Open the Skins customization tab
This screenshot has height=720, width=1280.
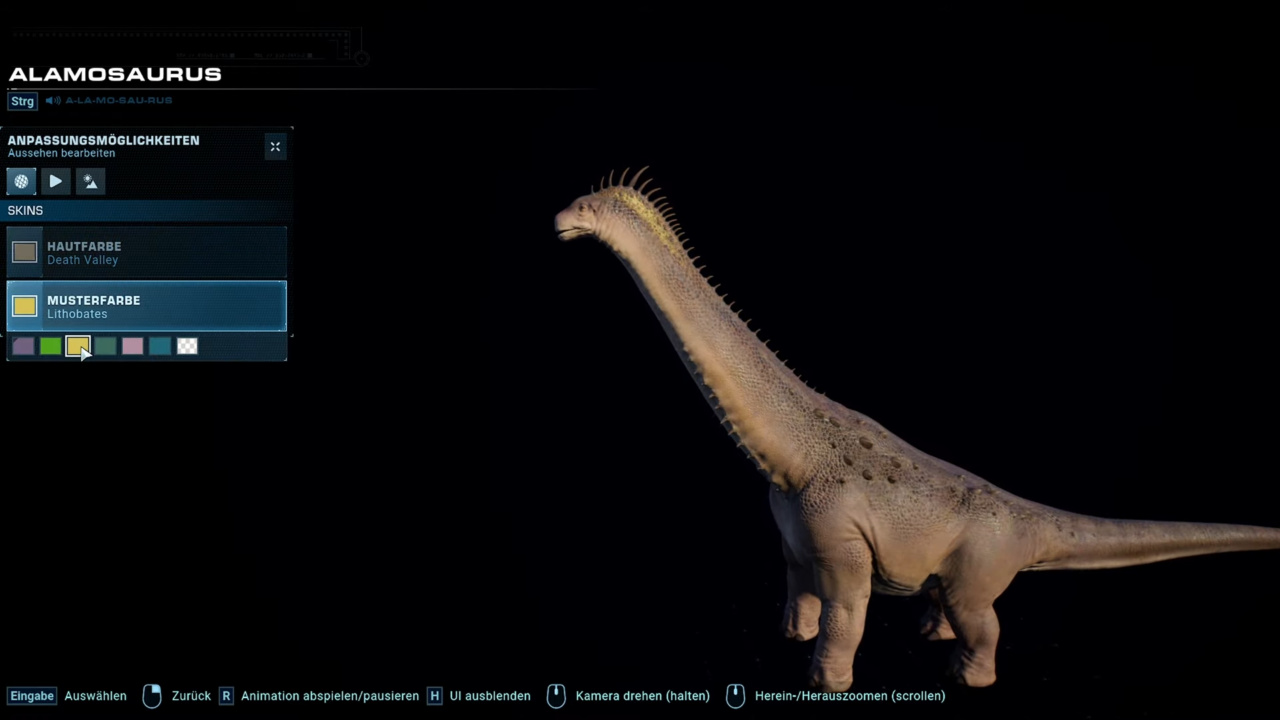(21, 181)
